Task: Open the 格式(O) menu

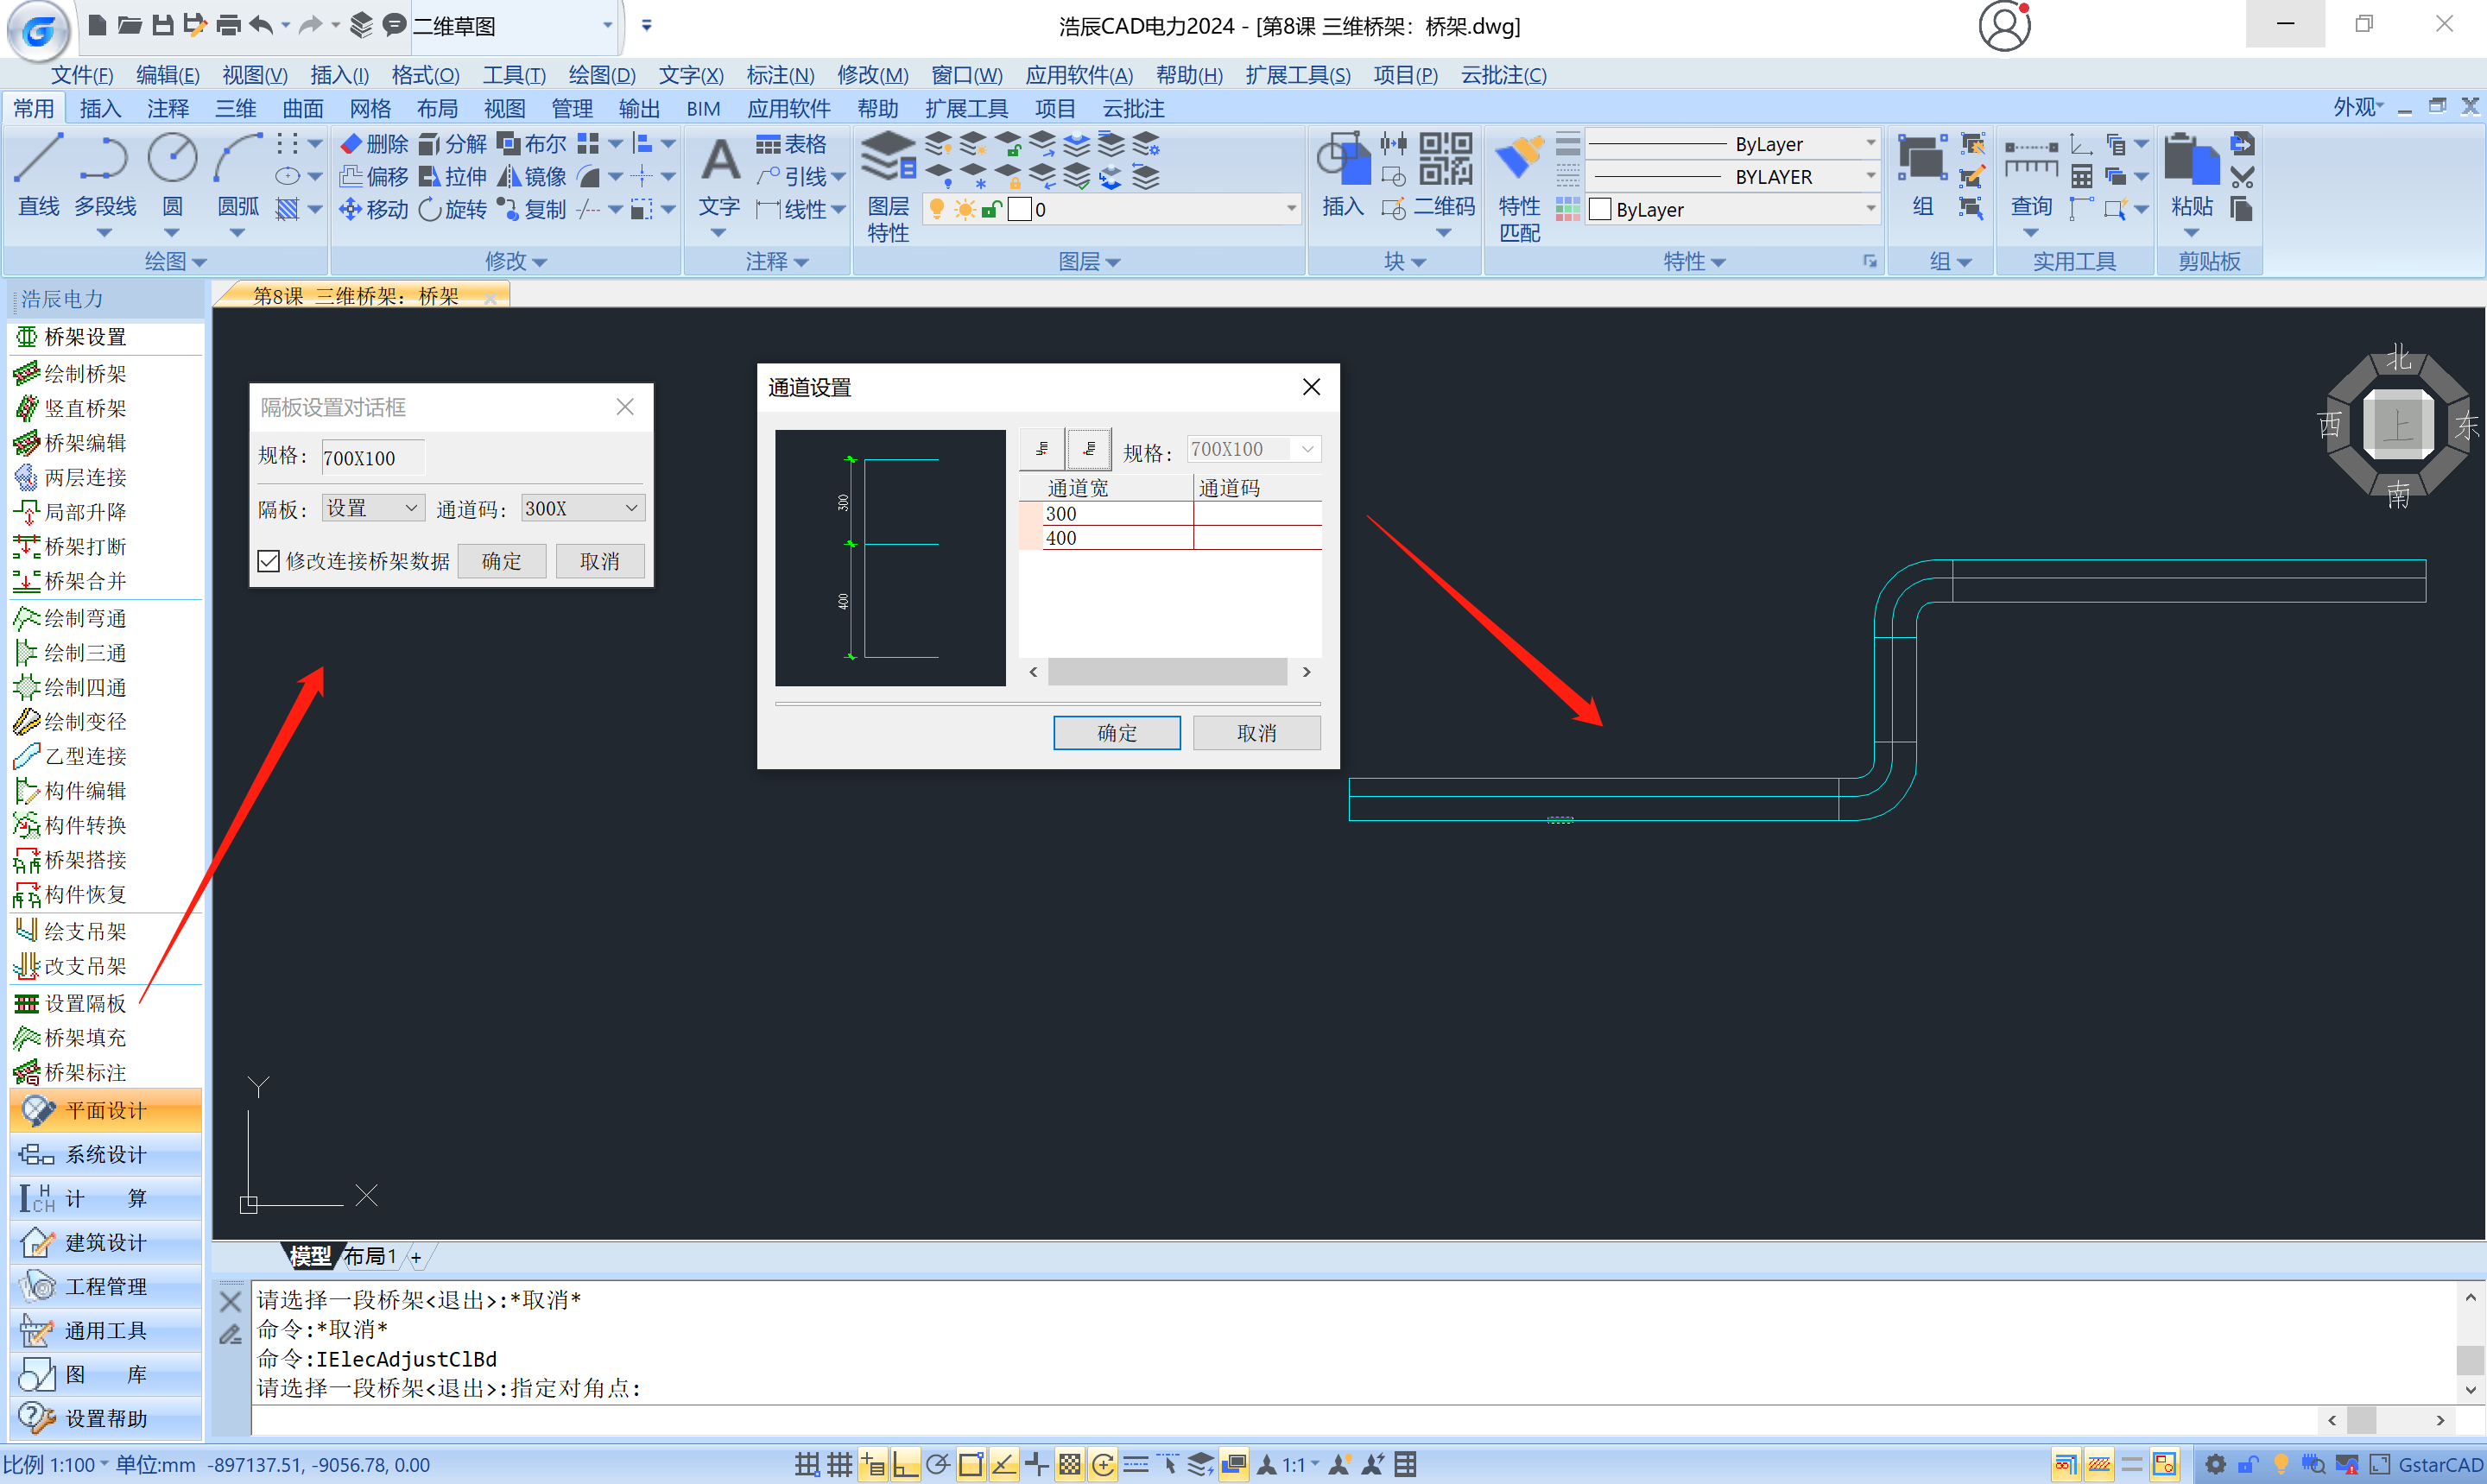Action: (x=425, y=75)
